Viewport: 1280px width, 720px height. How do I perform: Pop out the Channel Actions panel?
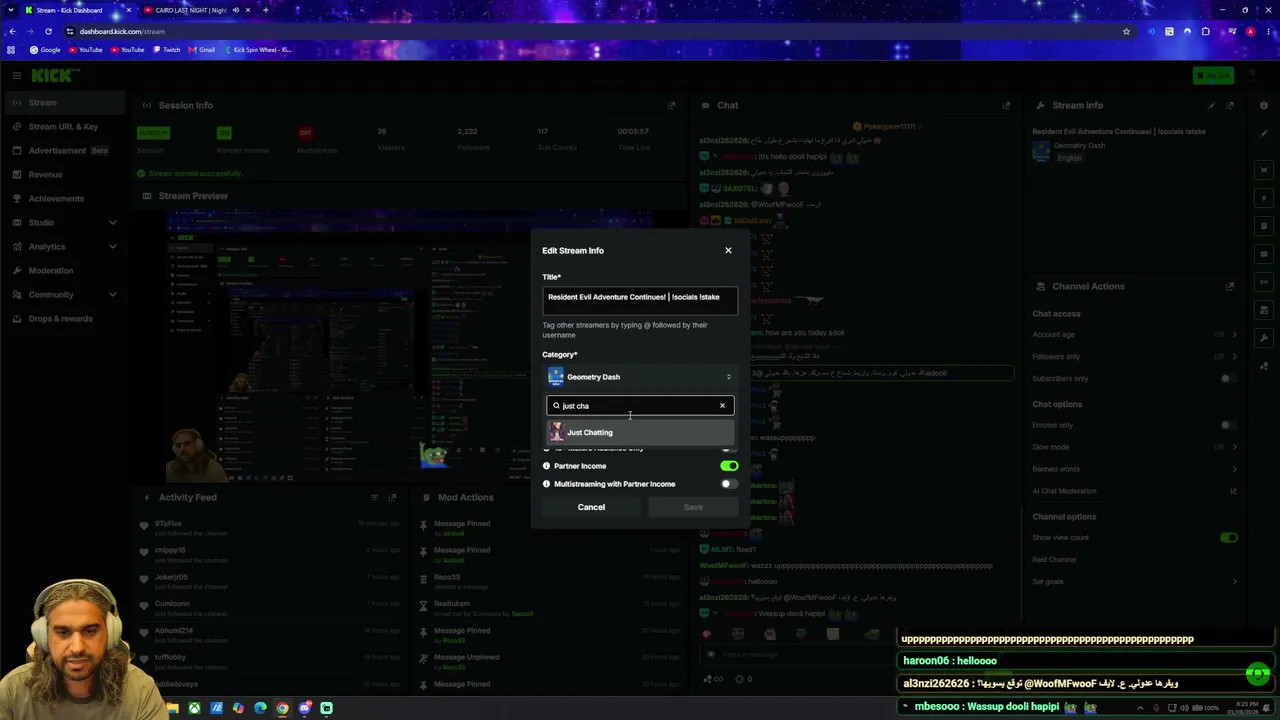(x=1230, y=286)
